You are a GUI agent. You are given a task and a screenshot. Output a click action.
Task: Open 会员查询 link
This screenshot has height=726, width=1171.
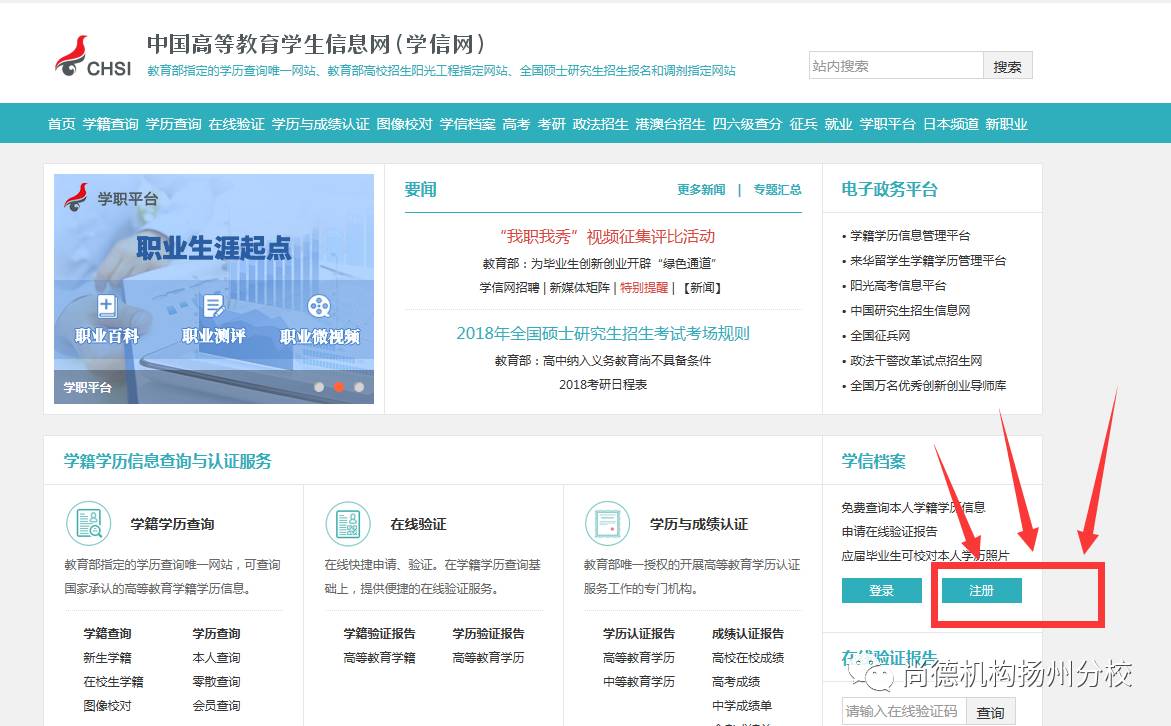(217, 706)
